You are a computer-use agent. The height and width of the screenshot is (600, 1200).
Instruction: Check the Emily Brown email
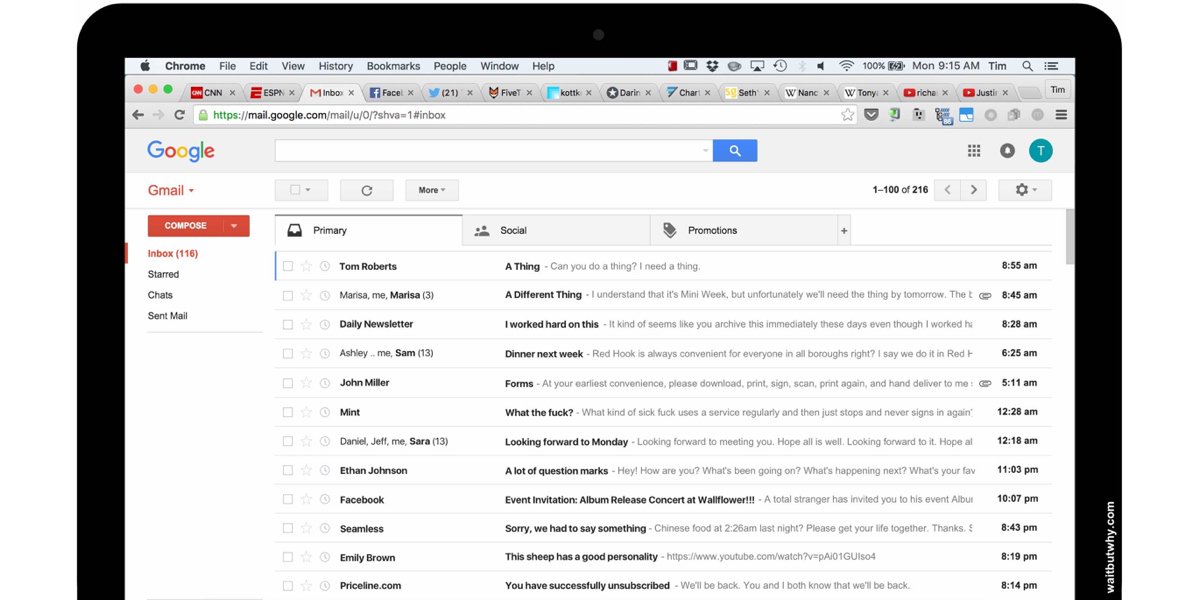click(288, 557)
